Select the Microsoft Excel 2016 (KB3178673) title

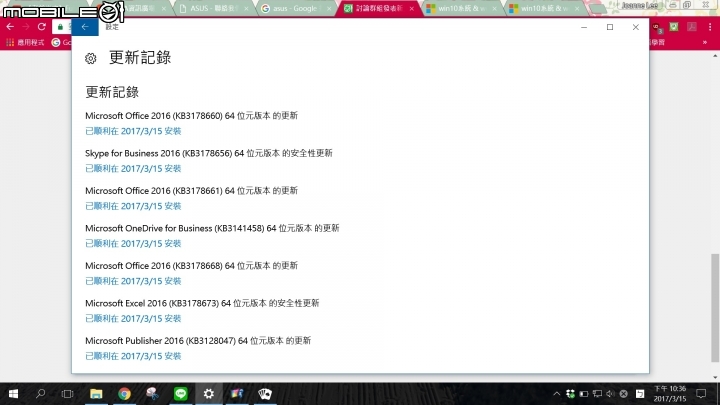pos(202,304)
